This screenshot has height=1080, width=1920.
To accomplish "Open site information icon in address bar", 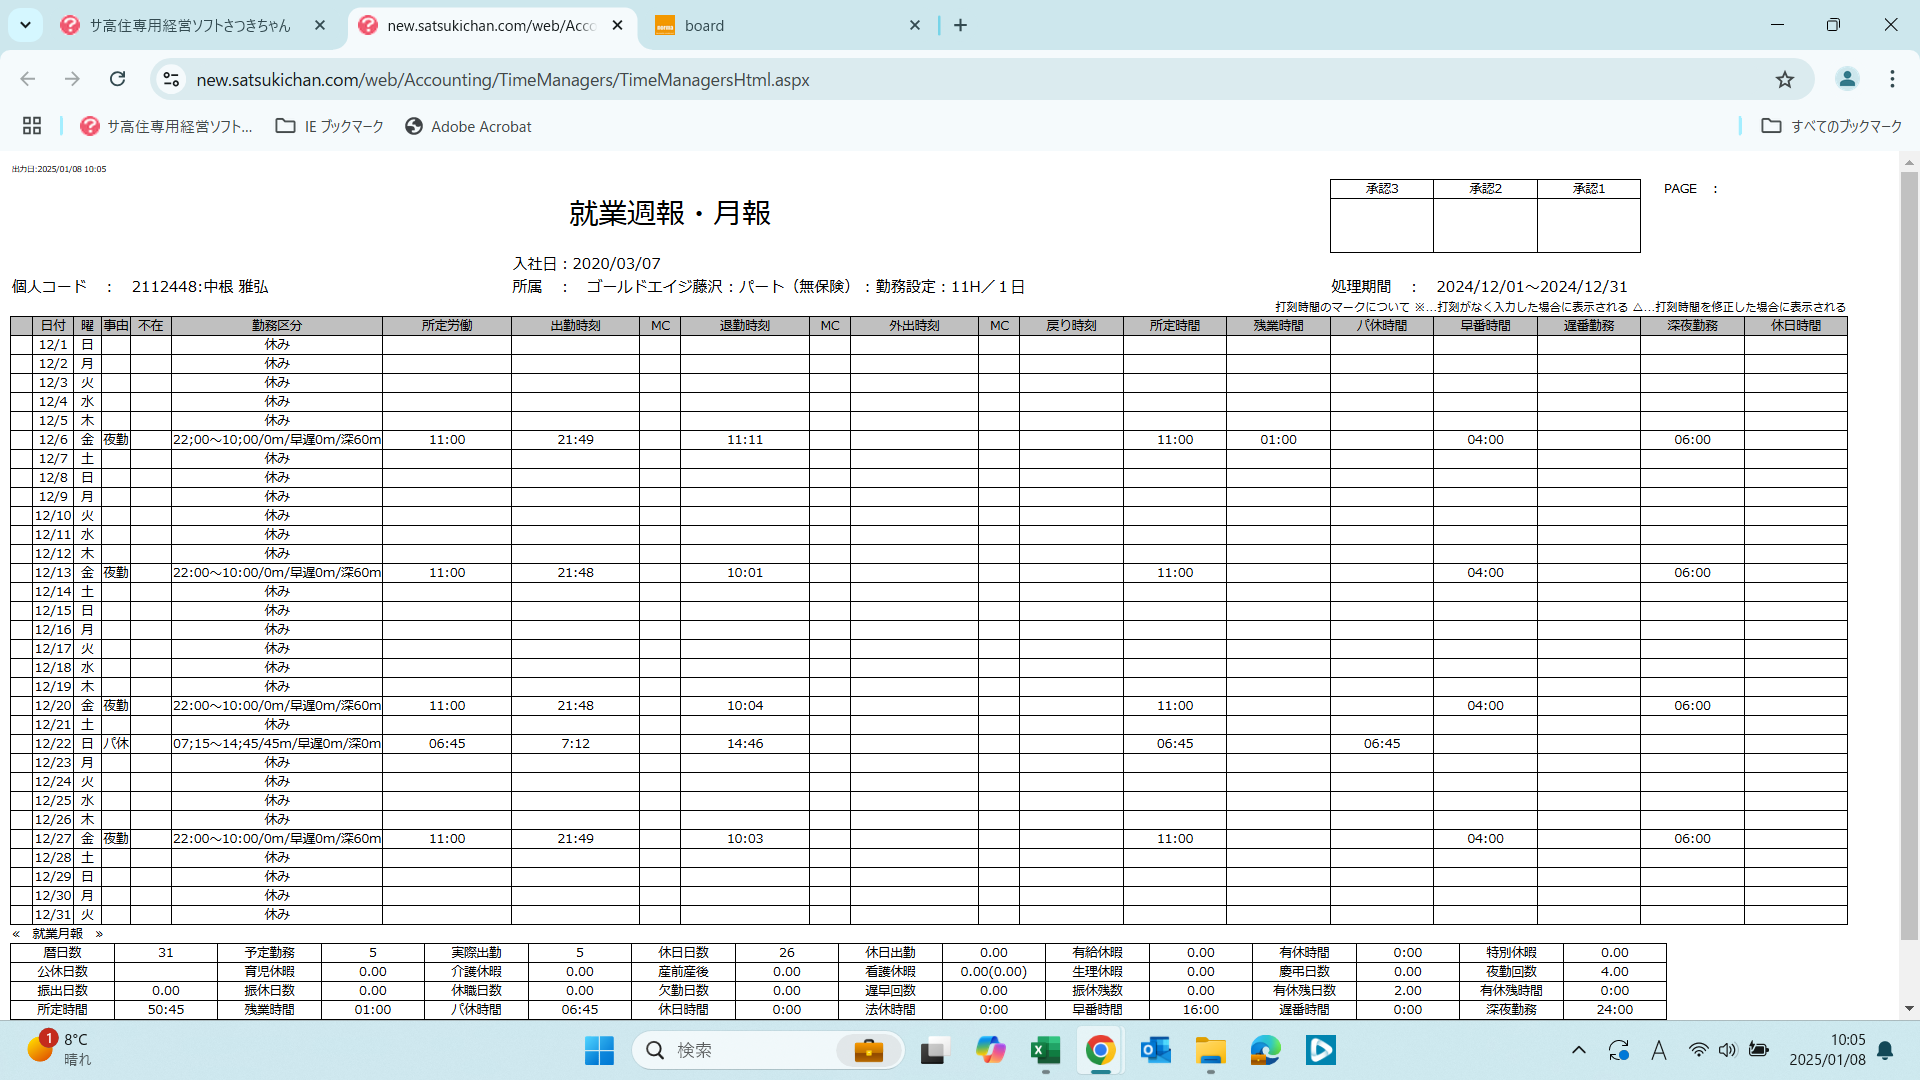I will [171, 79].
